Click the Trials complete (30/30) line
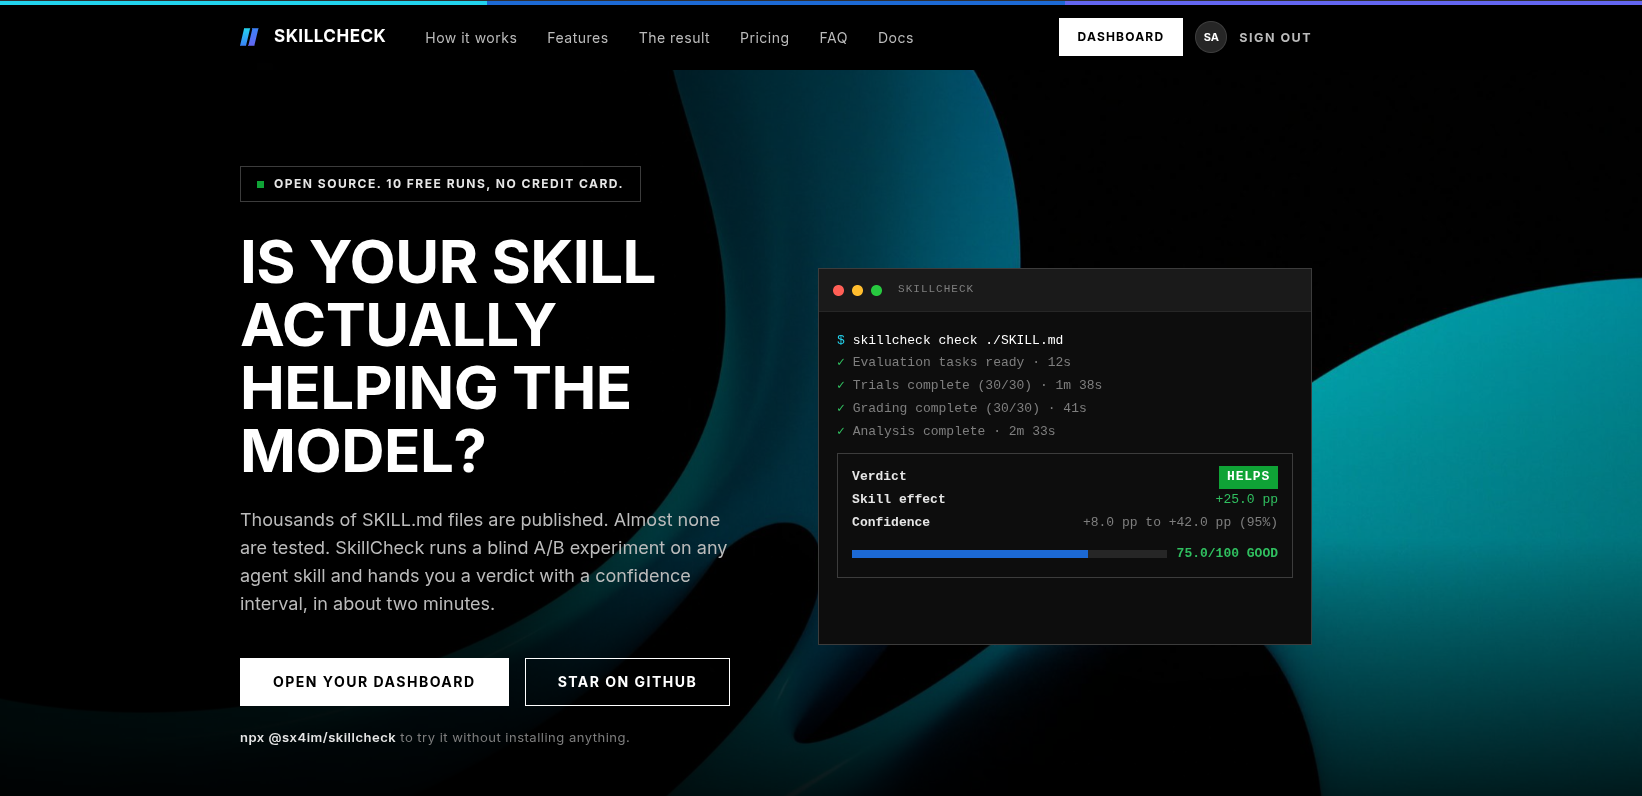The height and width of the screenshot is (796, 1642). pos(969,385)
